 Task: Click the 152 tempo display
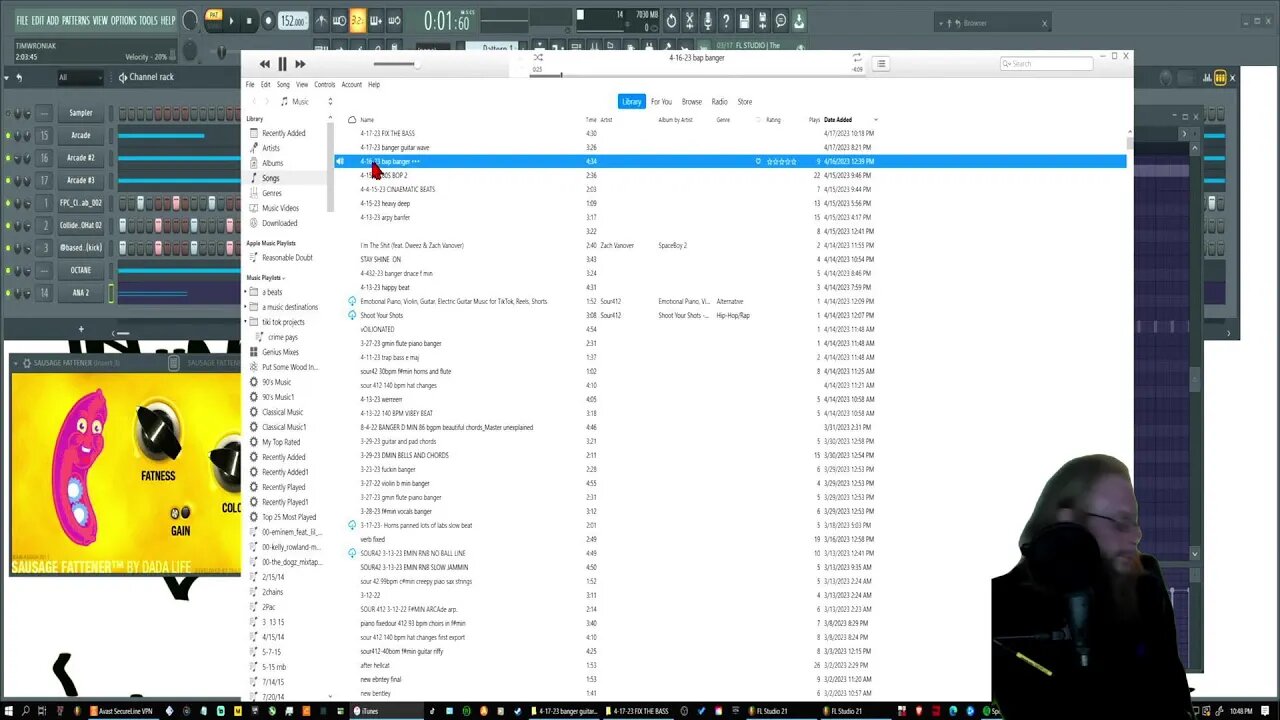coord(293,21)
